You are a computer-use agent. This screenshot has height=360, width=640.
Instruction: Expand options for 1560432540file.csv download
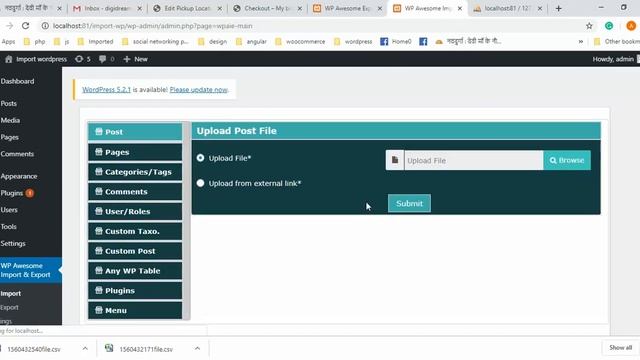[x=85, y=349]
